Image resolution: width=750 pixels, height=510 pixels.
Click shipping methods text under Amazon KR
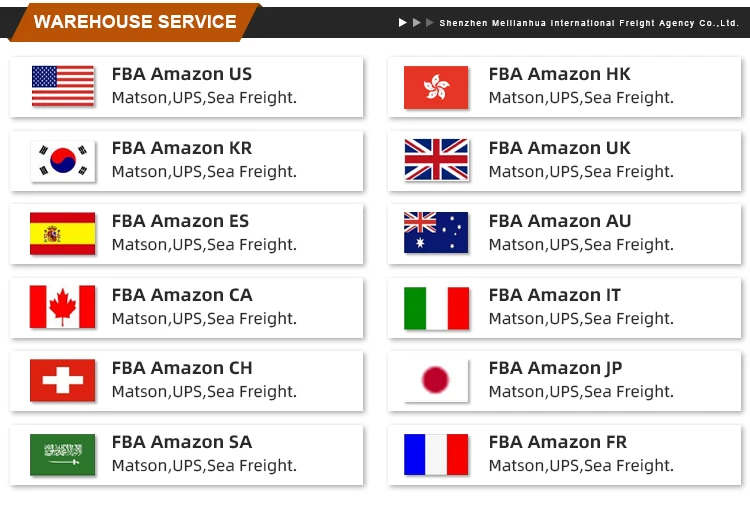pos(204,172)
